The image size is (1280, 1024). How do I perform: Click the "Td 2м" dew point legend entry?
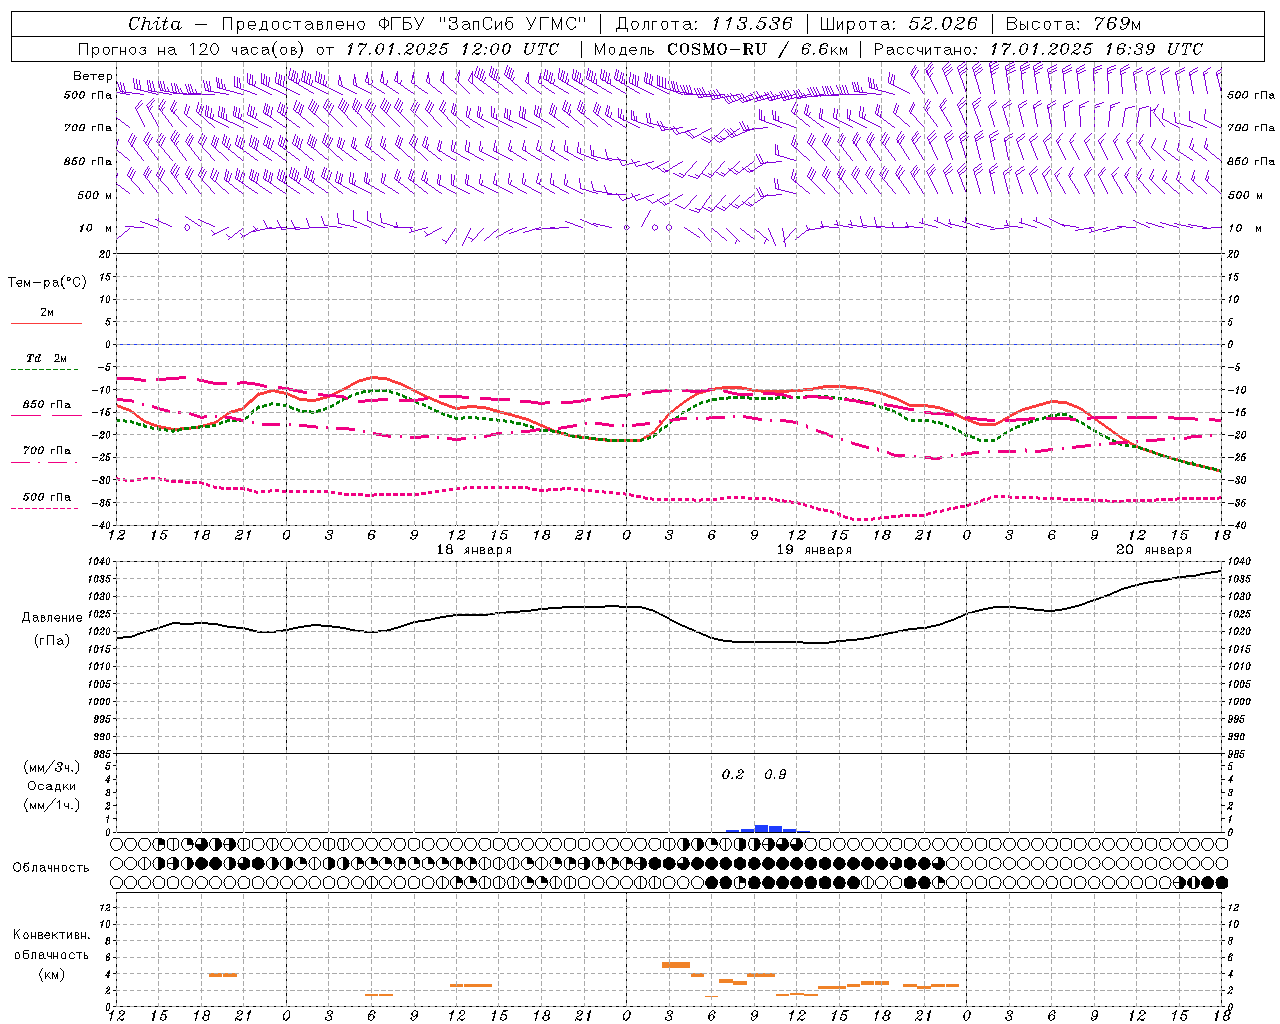[46, 358]
